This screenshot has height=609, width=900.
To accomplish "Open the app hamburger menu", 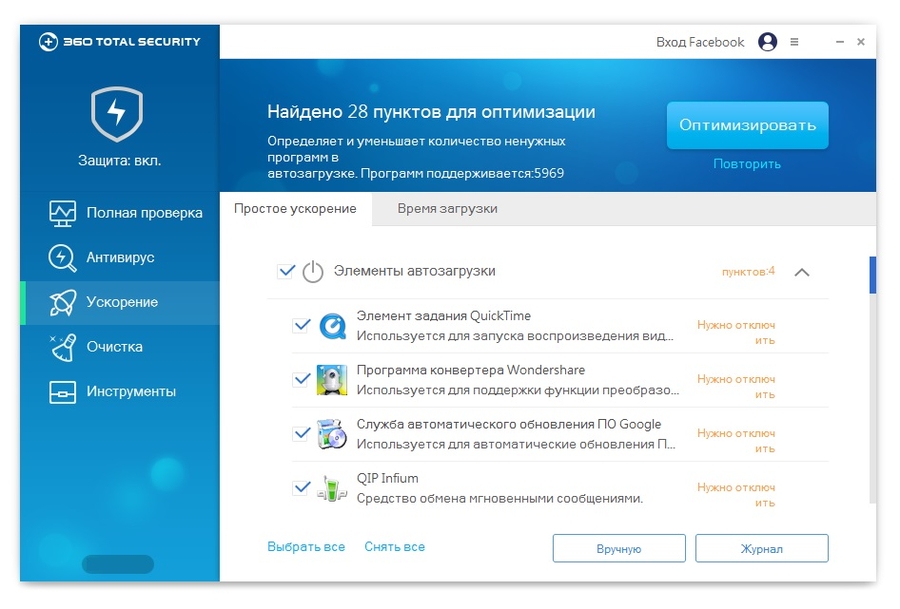I will pyautogui.click(x=793, y=42).
